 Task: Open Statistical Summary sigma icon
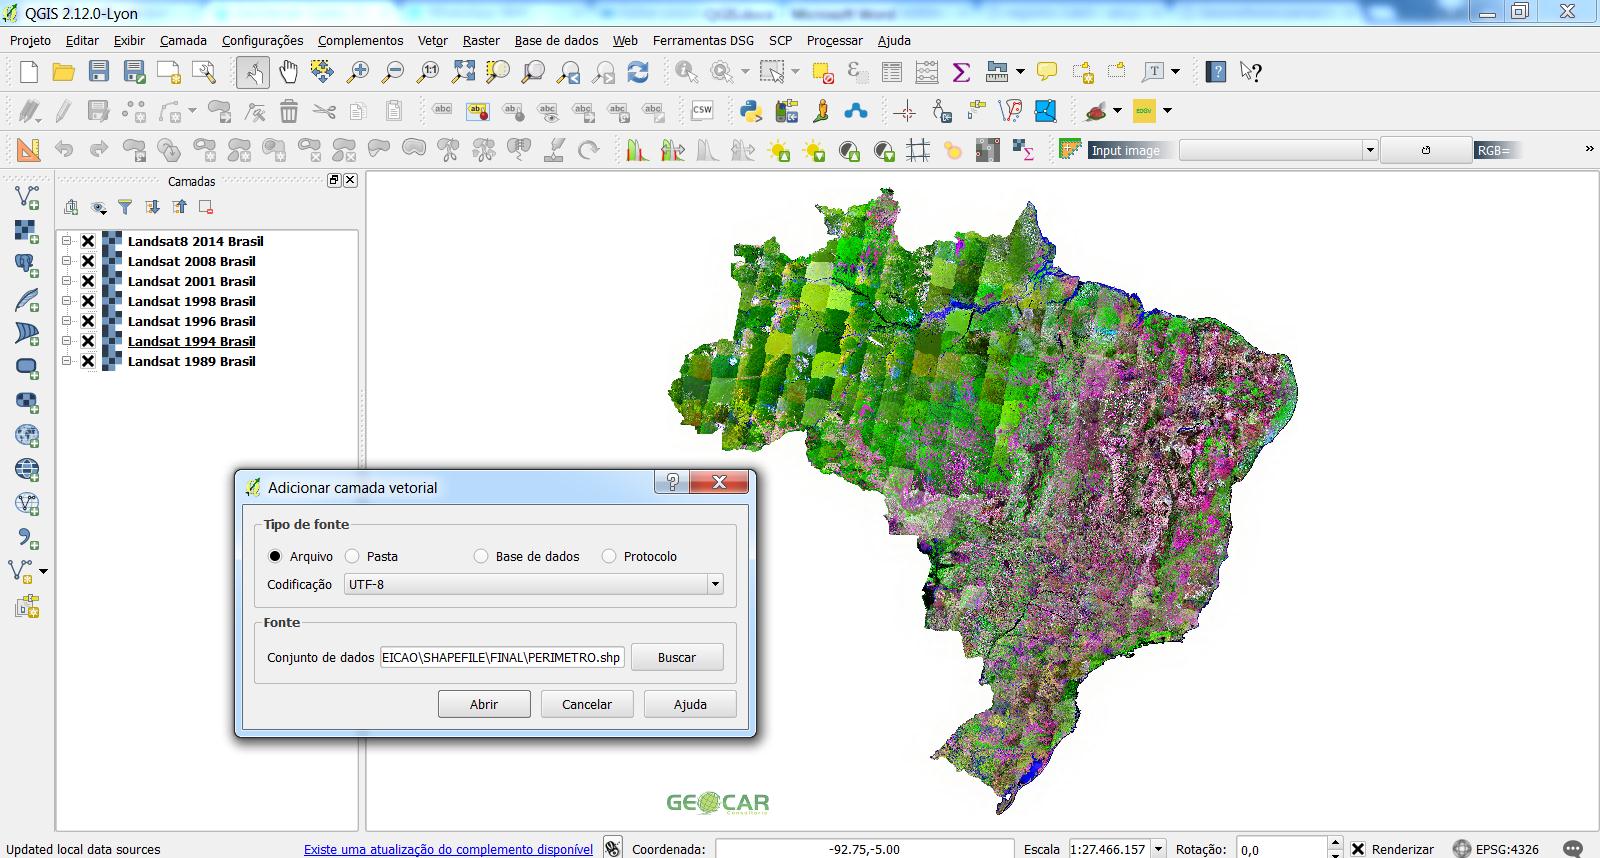[961, 72]
